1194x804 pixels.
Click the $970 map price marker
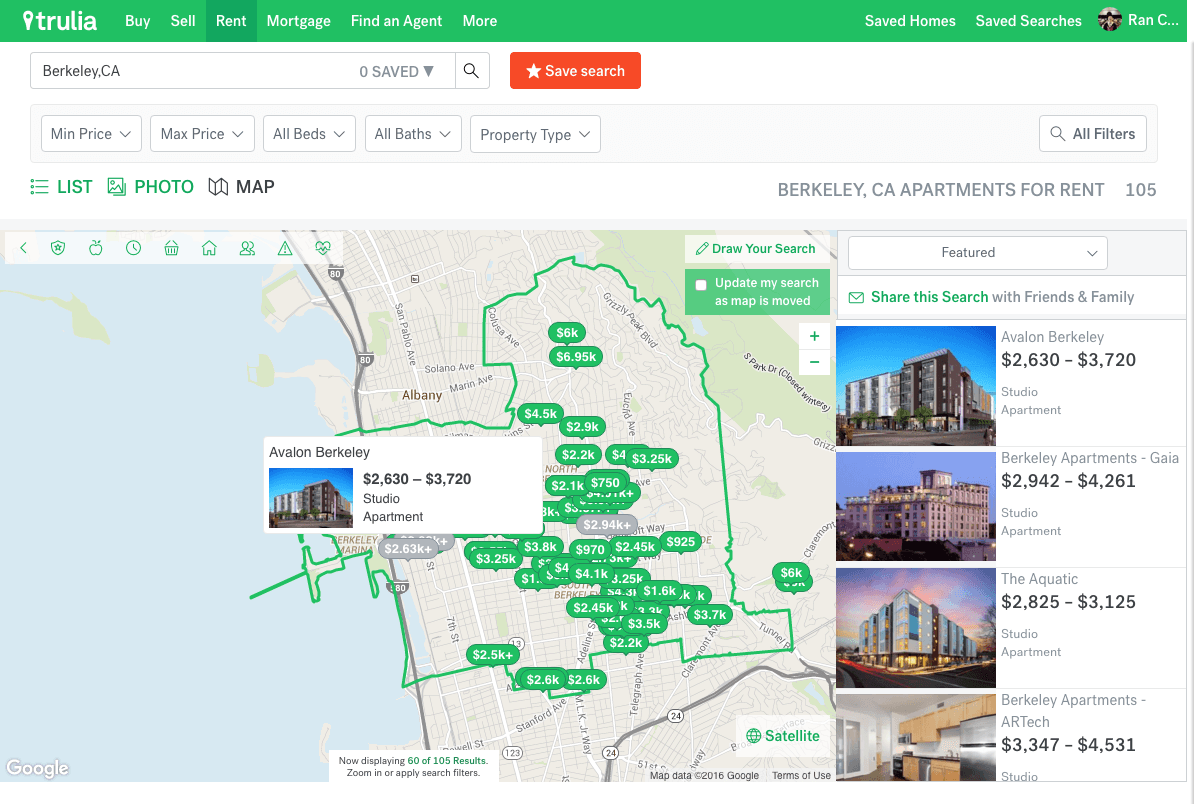[589, 549]
